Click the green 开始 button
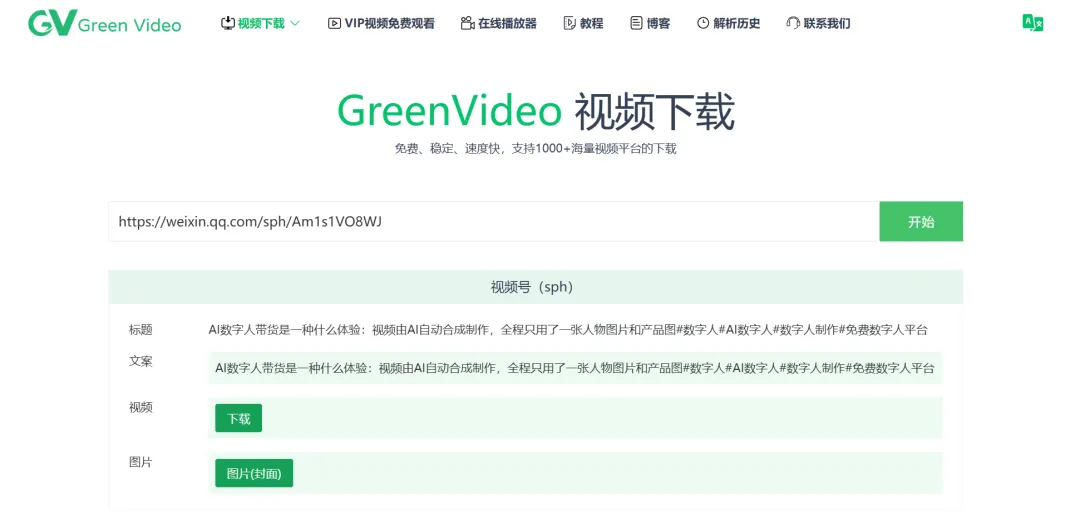This screenshot has width=1080, height=519. (x=921, y=222)
